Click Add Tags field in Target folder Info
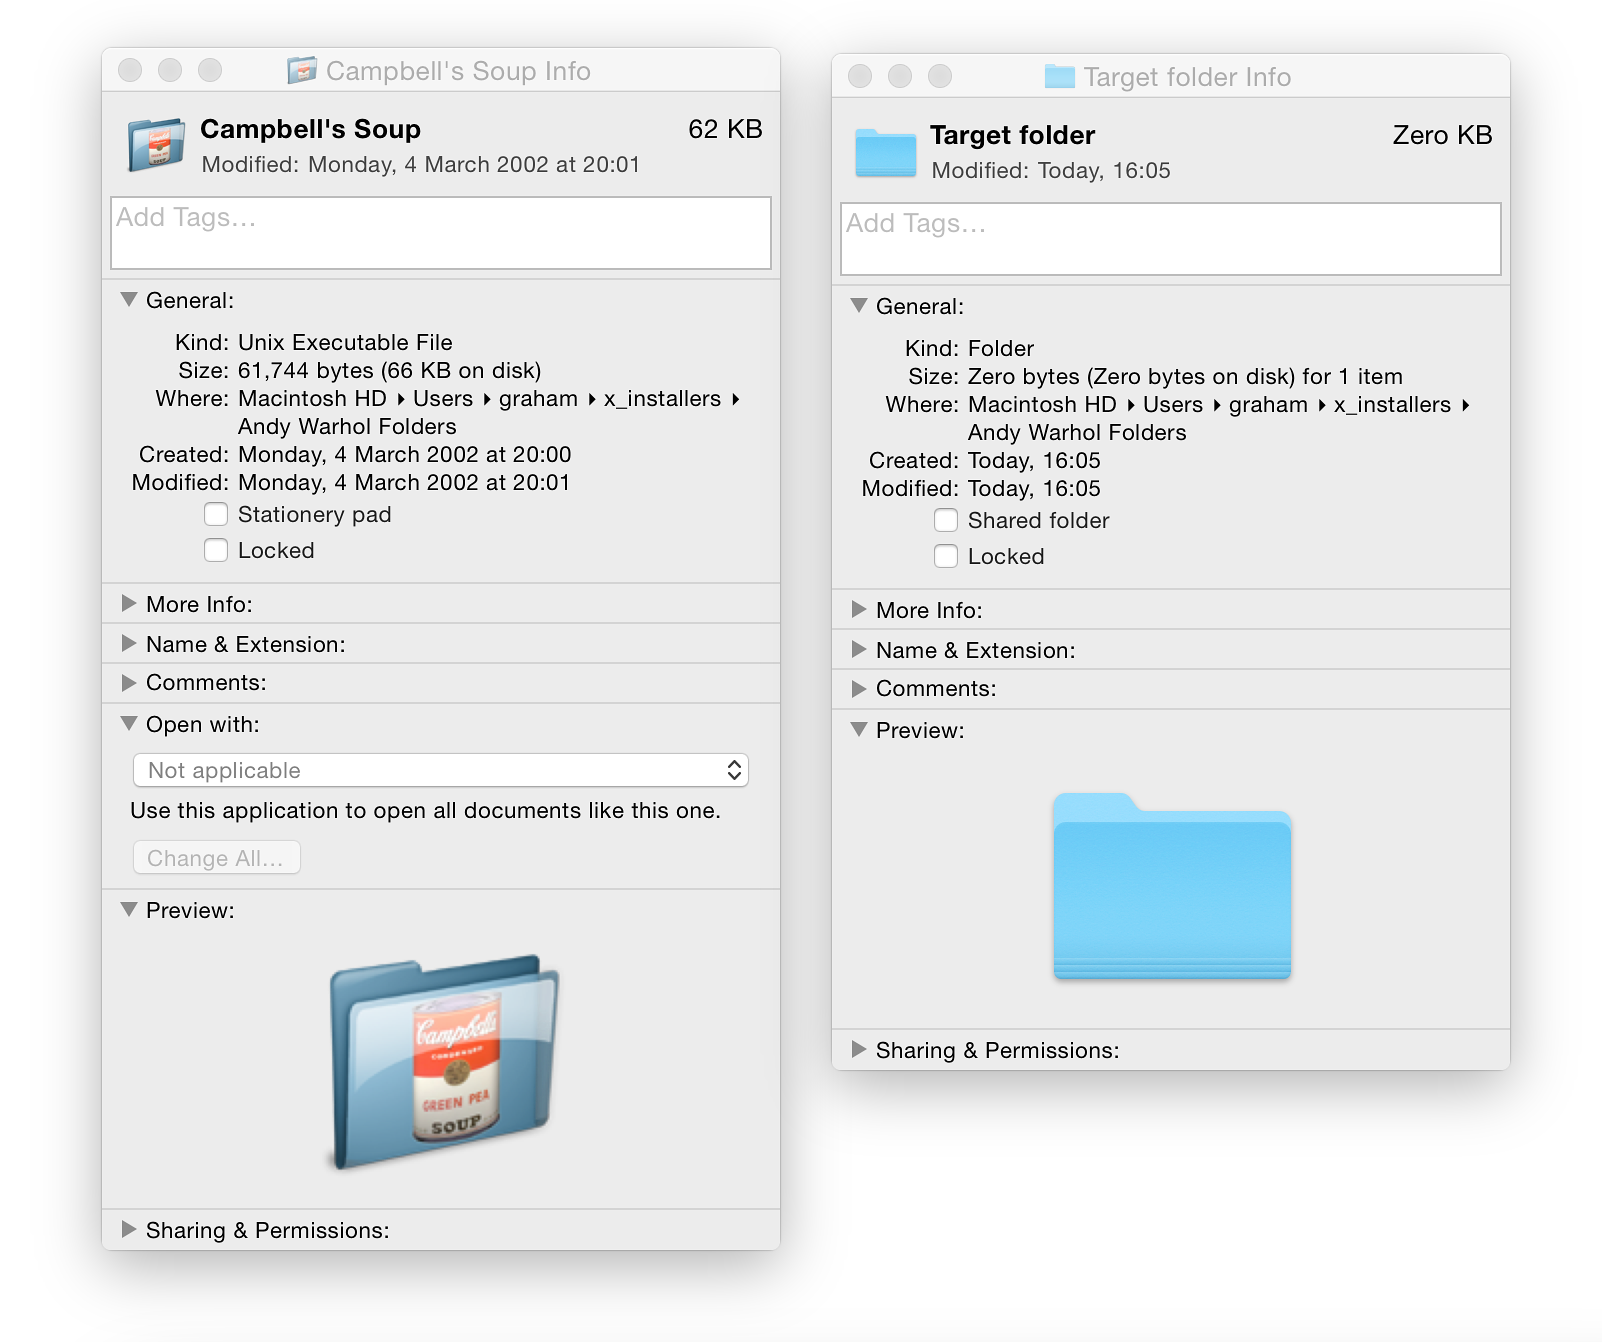1602x1342 pixels. pos(1171,239)
